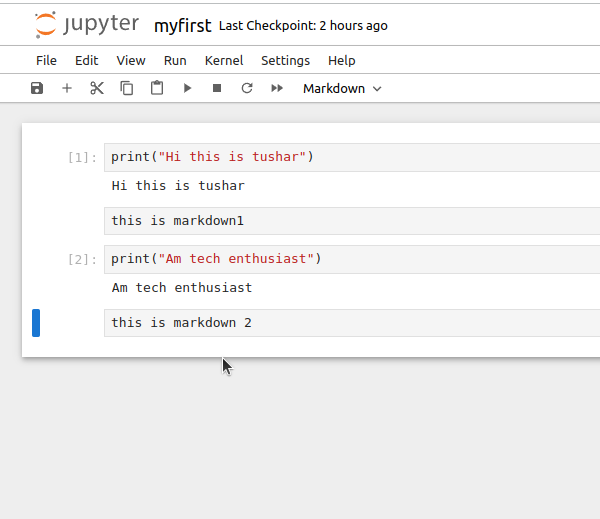Open the View menu
The image size is (600, 519).
131,60
